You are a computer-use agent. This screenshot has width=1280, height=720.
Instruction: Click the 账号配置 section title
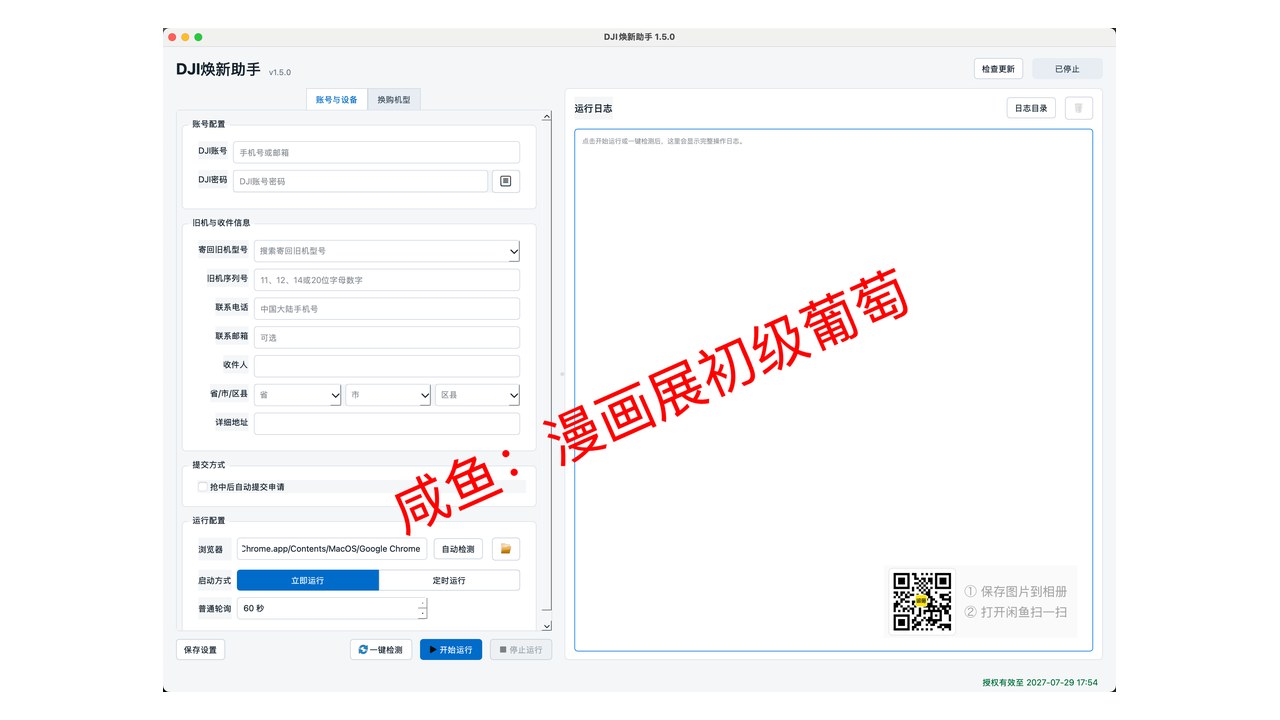pyautogui.click(x=209, y=124)
